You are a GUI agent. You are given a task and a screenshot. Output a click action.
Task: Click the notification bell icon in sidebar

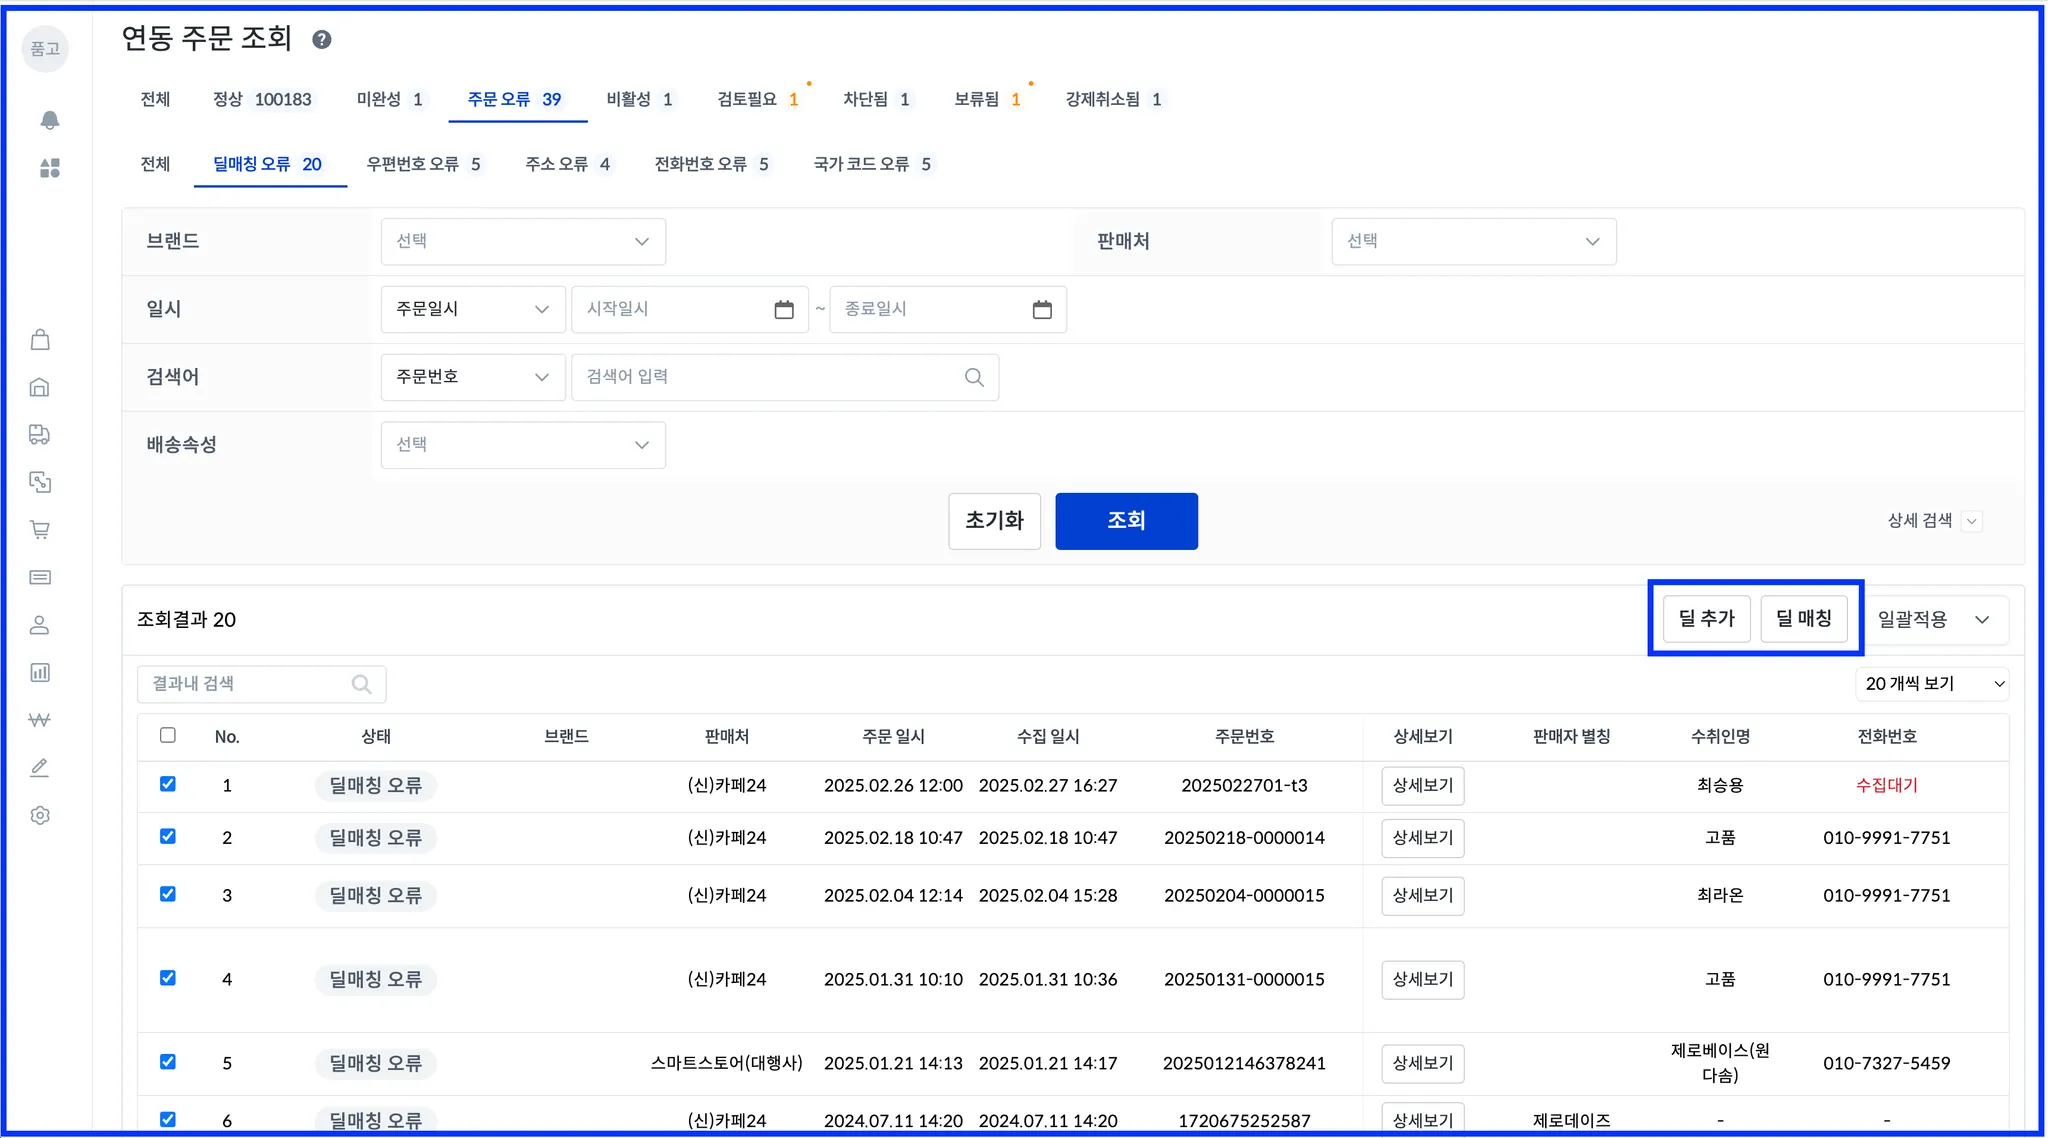49,121
